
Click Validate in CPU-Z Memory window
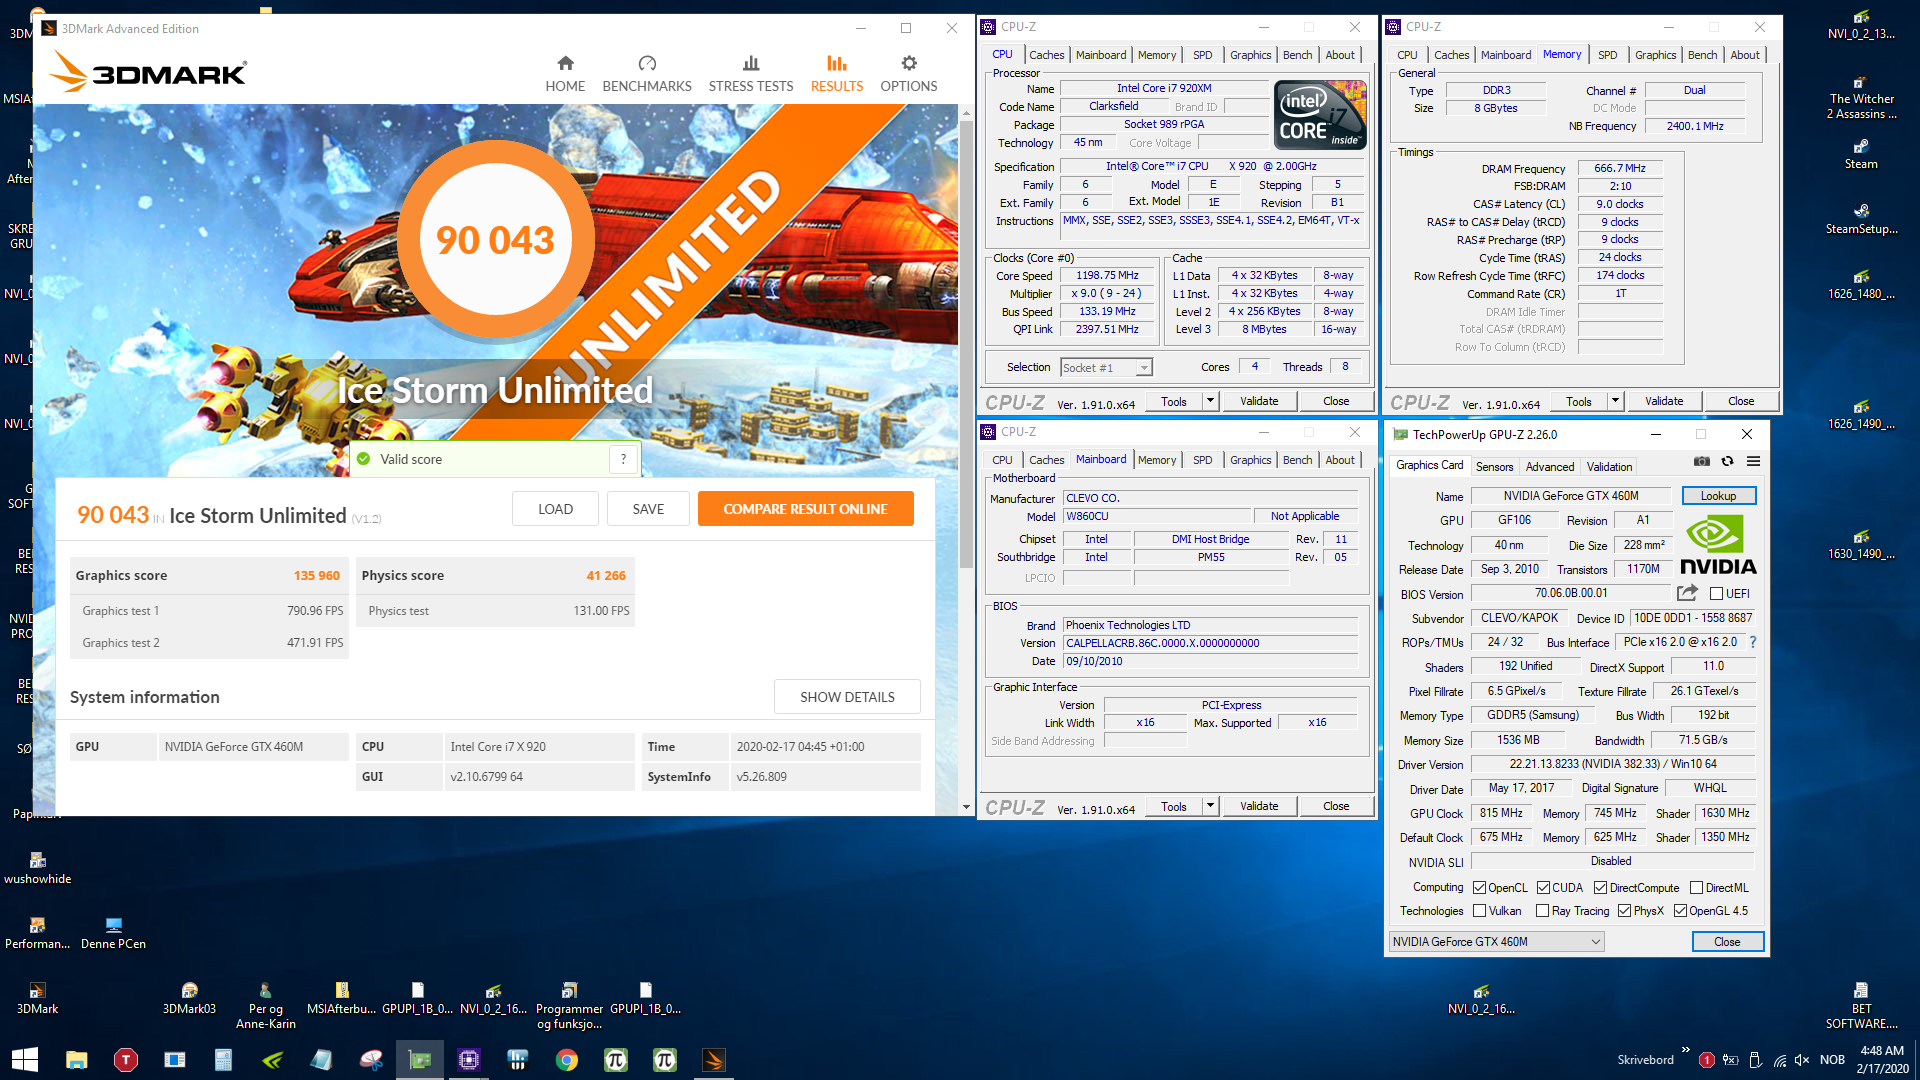coord(1664,401)
